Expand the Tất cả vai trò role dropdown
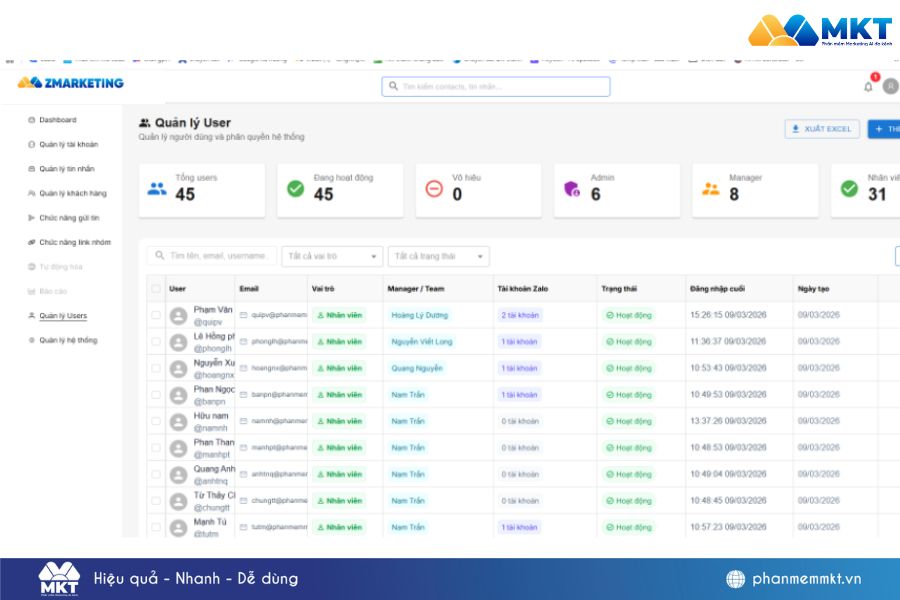Screen dimensions: 900x600 (x=332, y=256)
